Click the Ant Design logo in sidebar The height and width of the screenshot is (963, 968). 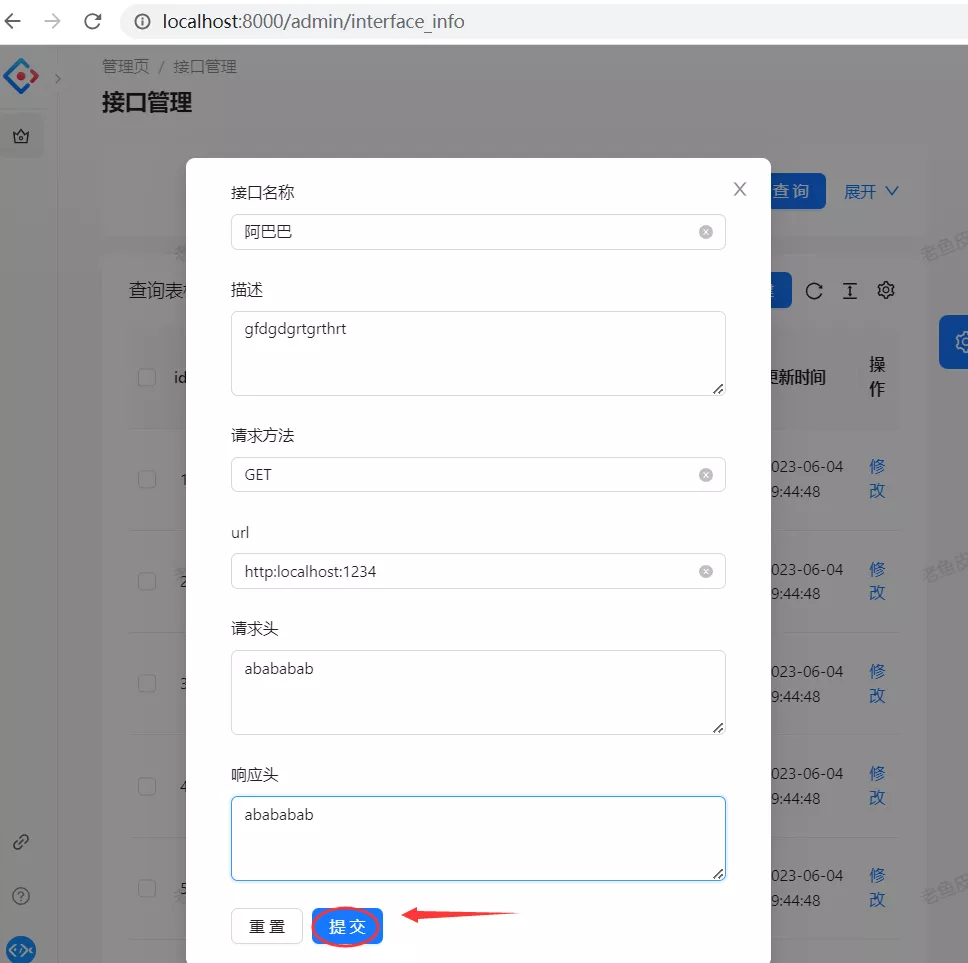pos(21,76)
